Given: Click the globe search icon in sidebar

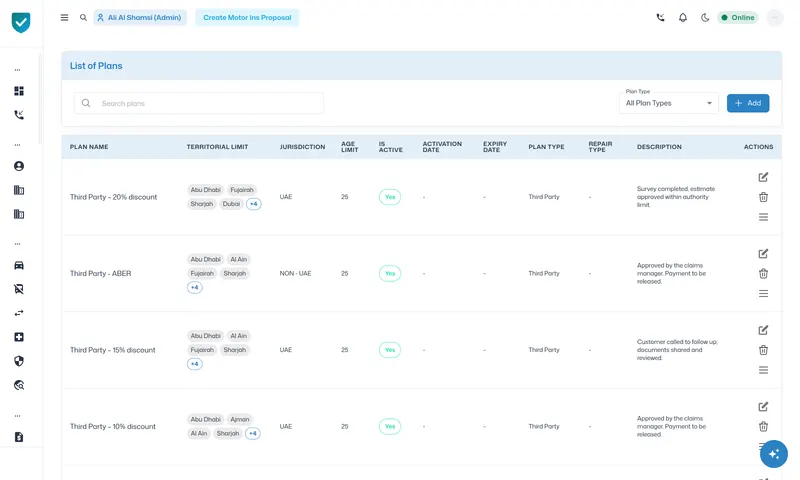Looking at the screenshot, I should pos(19,385).
